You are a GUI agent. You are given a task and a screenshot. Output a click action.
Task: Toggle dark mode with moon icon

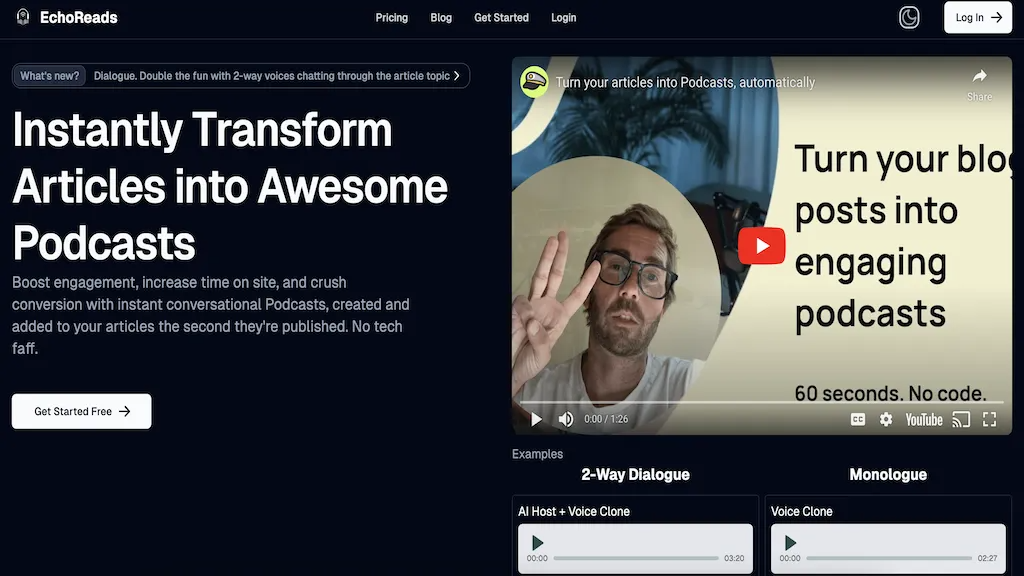(908, 17)
